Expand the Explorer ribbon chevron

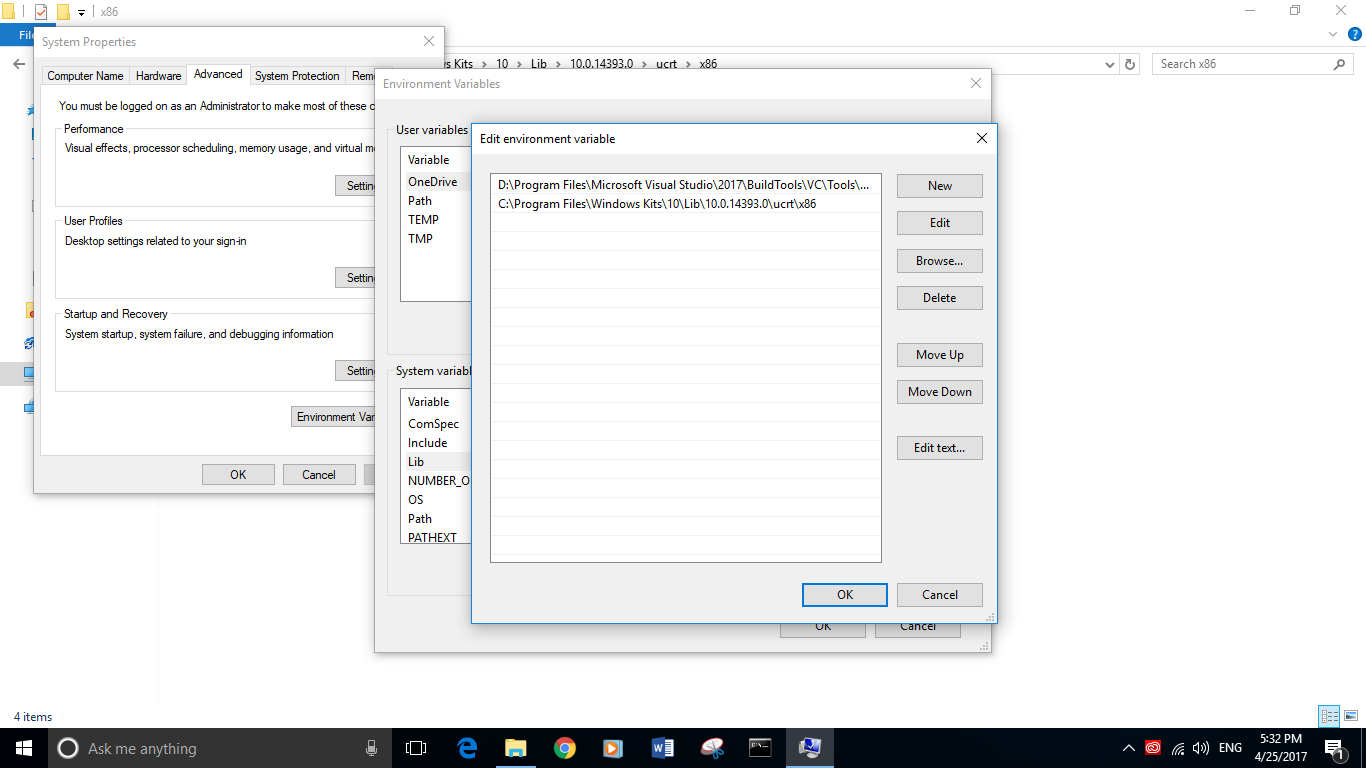tap(1332, 34)
